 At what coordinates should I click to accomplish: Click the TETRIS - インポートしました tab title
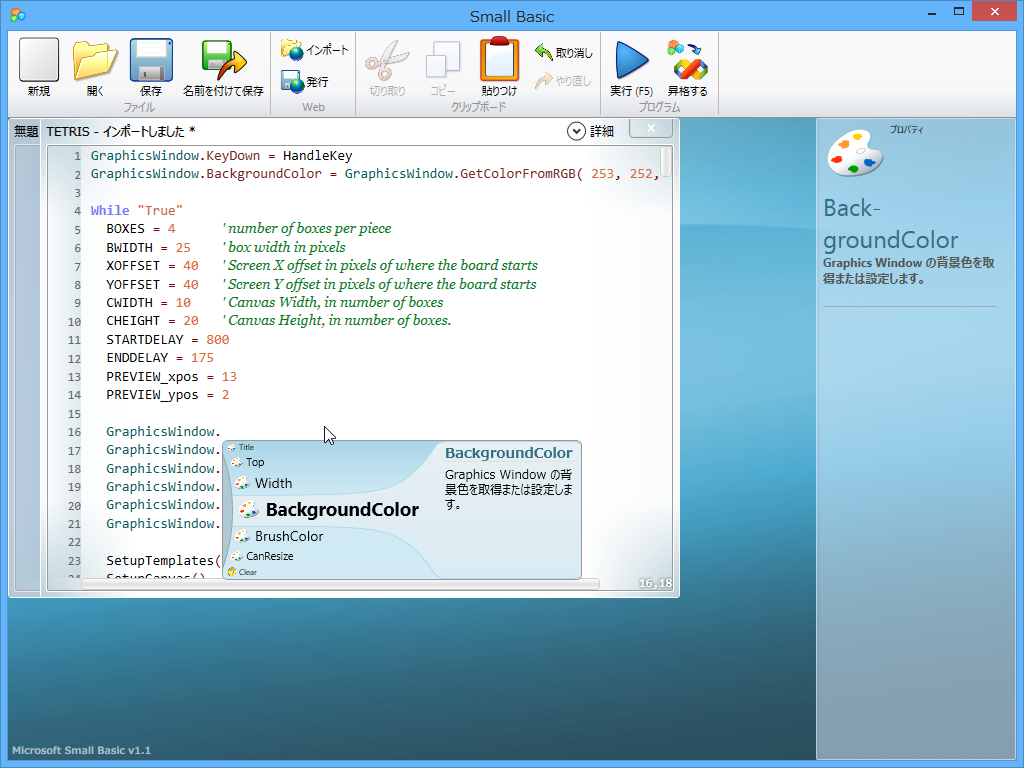[x=121, y=131]
